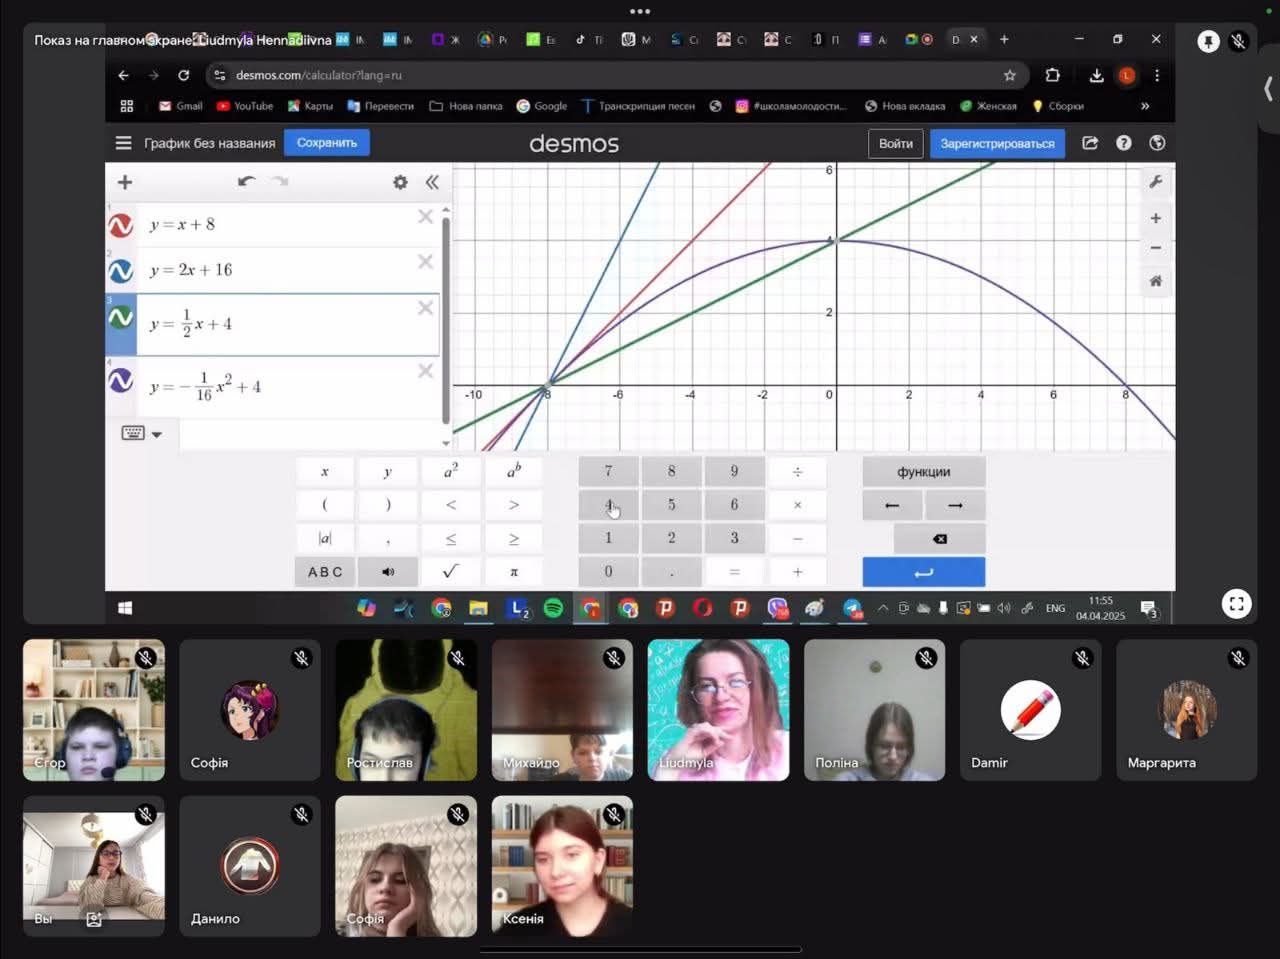Viewport: 1280px width, 959px height.
Task: Open Spotify from the Windows taskbar
Action: pos(553,608)
